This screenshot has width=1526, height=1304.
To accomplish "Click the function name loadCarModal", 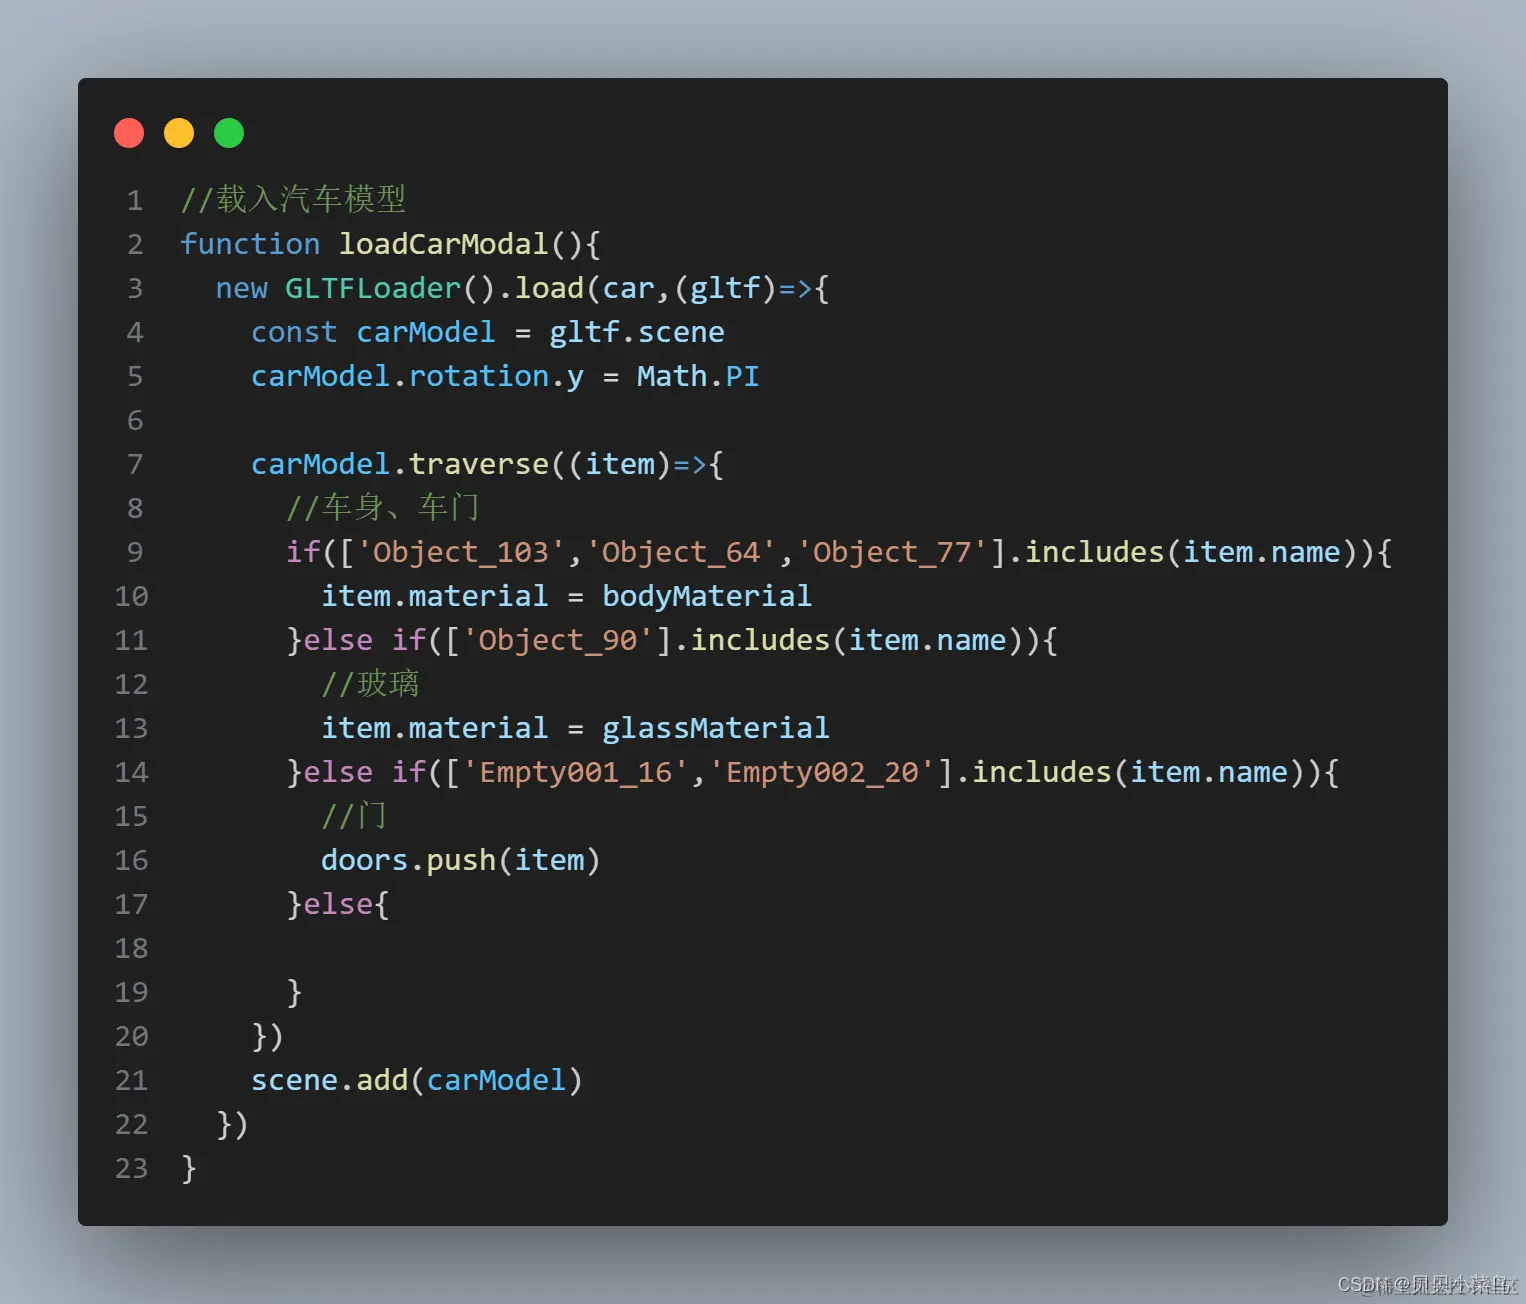I will tap(444, 244).
